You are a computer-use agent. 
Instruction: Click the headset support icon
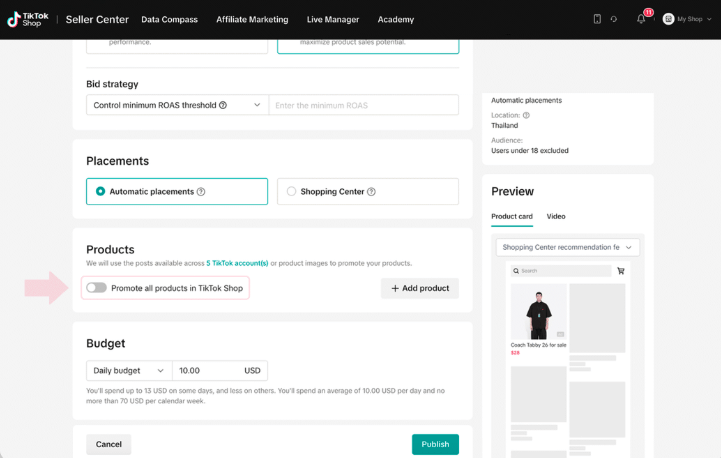[x=613, y=19]
